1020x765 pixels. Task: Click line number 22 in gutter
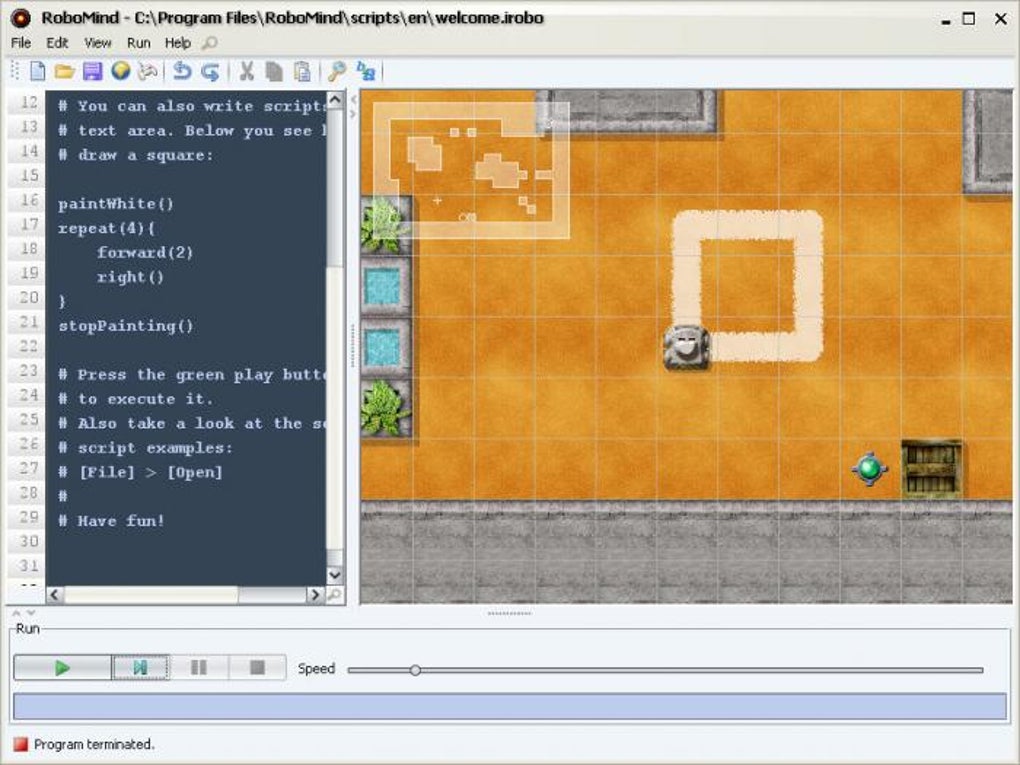(x=28, y=346)
